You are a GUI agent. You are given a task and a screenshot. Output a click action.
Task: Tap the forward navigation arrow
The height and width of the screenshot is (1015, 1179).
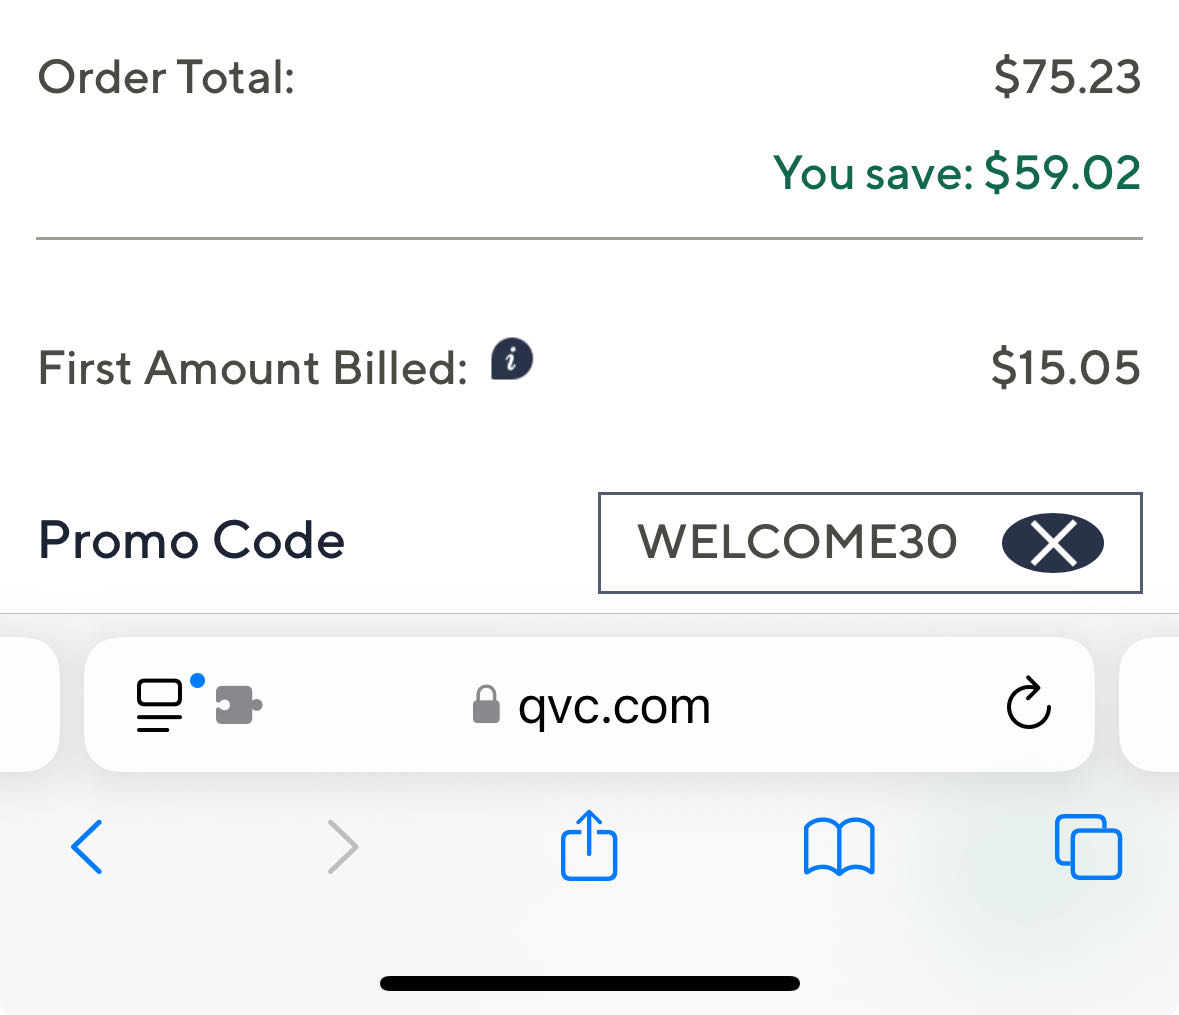coord(343,846)
